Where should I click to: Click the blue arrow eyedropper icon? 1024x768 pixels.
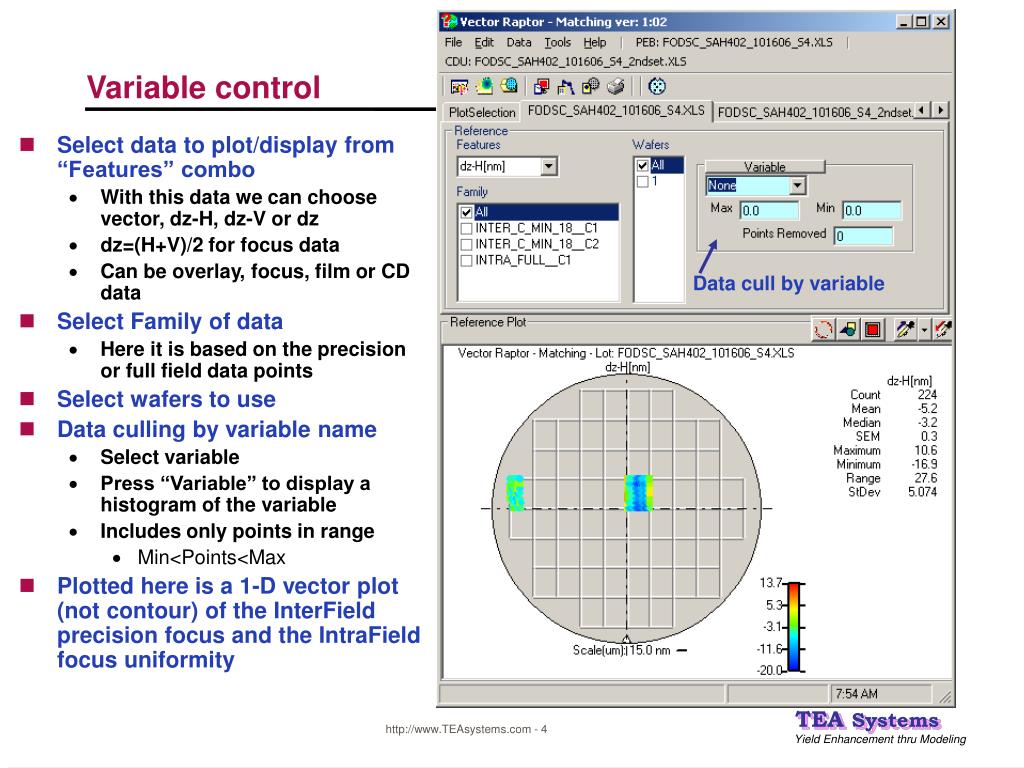pyautogui.click(x=905, y=330)
